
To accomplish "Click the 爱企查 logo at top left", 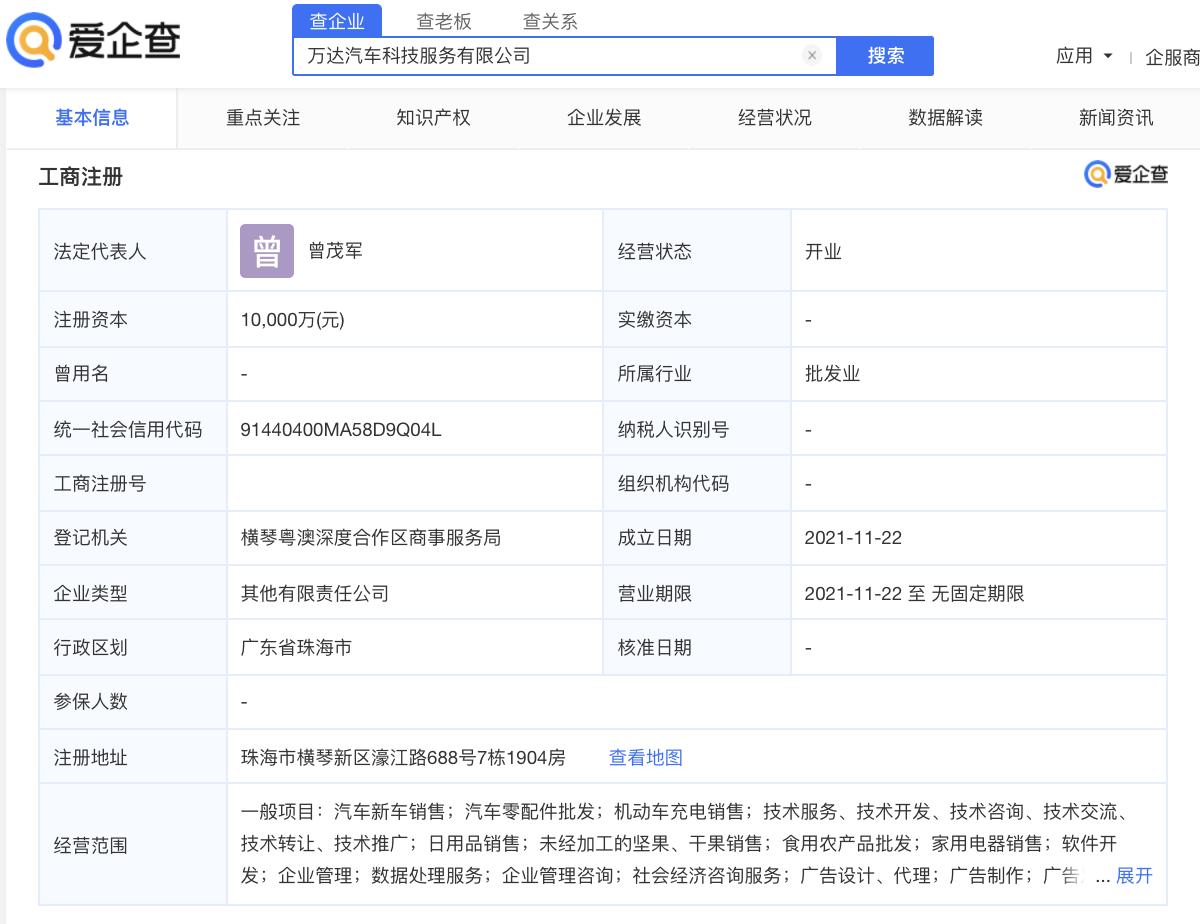I will pyautogui.click(x=93, y=40).
